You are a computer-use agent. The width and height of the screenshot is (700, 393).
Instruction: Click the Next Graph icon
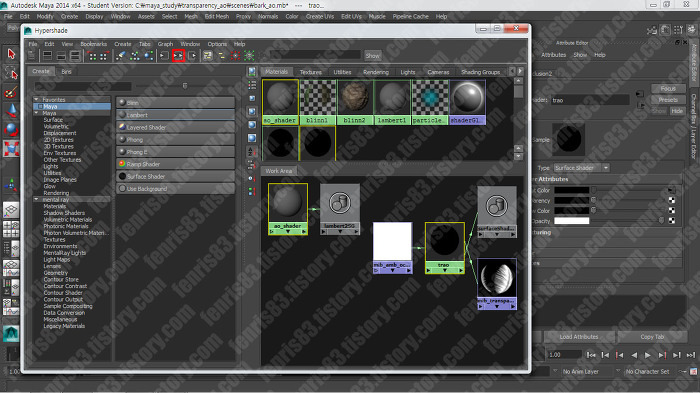[104, 56]
